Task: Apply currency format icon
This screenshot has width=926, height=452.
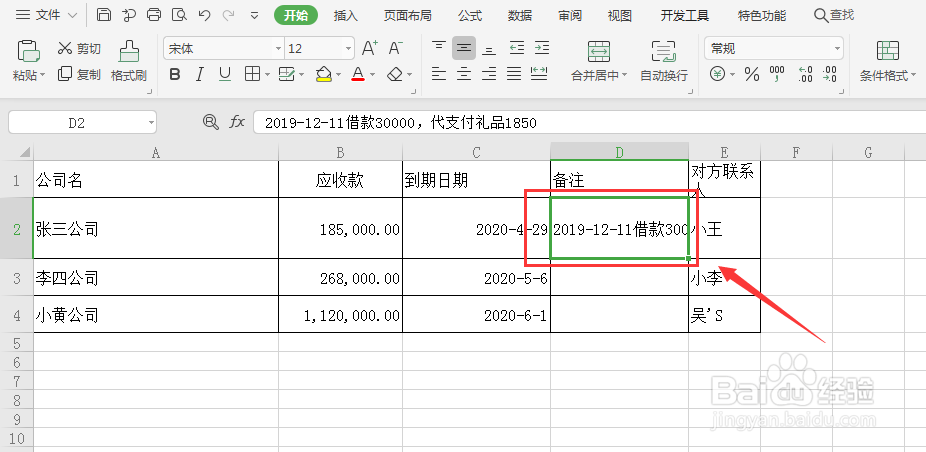Action: (718, 74)
